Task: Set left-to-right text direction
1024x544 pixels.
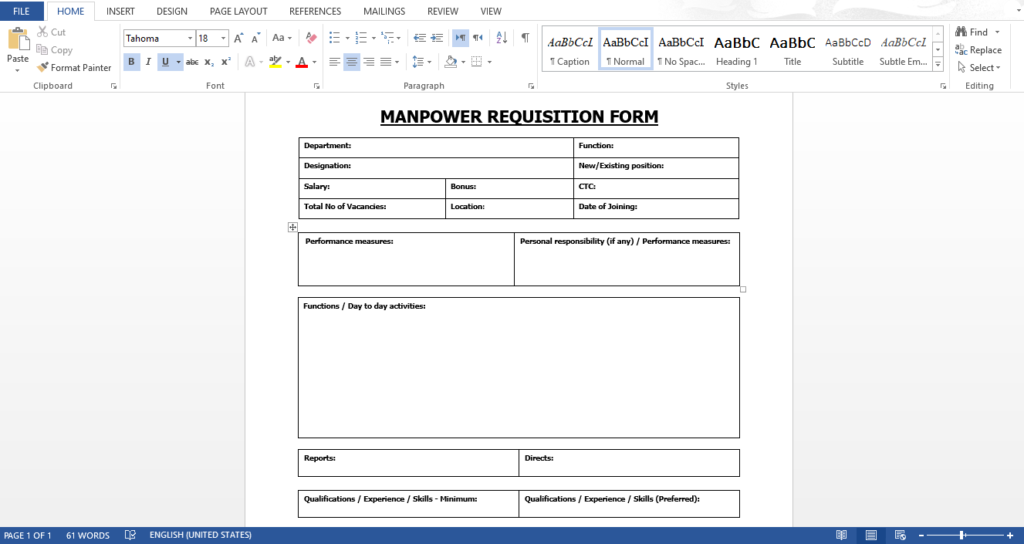Action: pyautogui.click(x=460, y=38)
